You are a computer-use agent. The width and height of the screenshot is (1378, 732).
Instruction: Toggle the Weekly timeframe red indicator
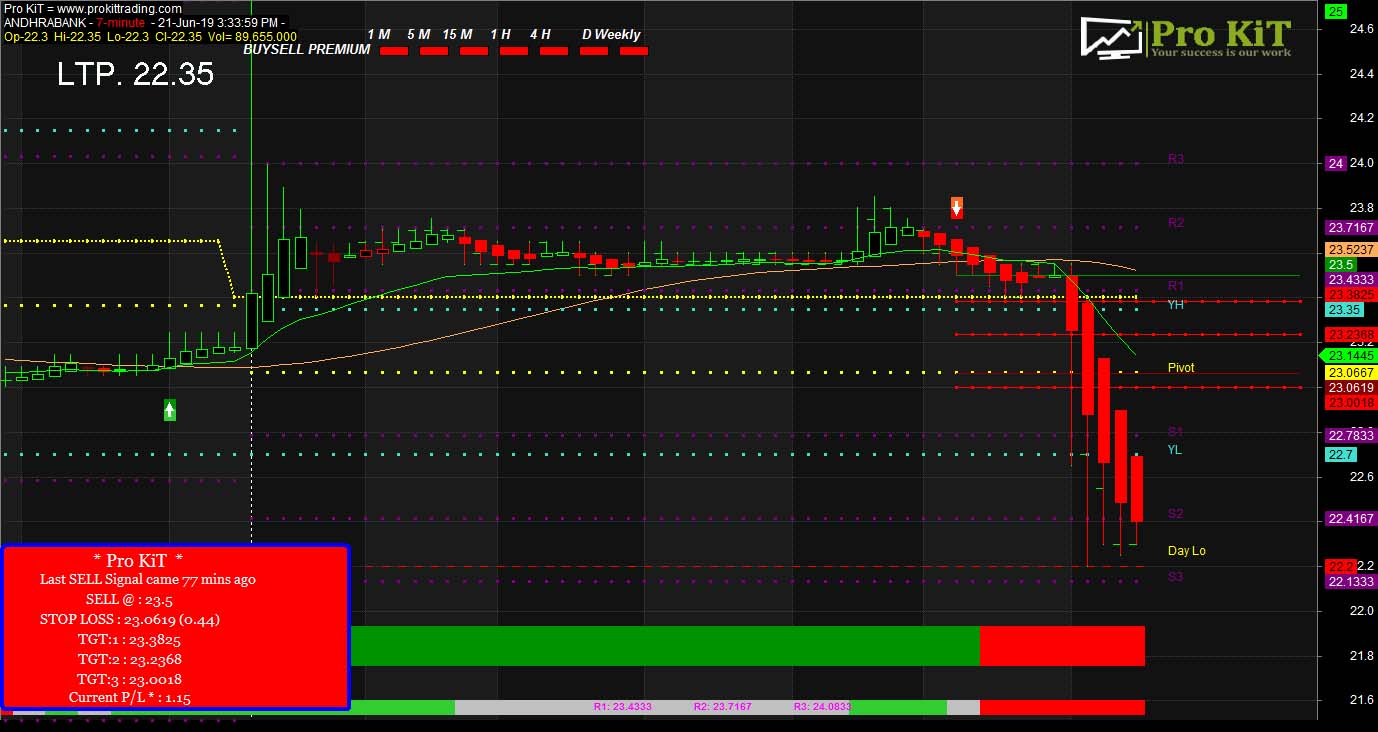[x=633, y=50]
